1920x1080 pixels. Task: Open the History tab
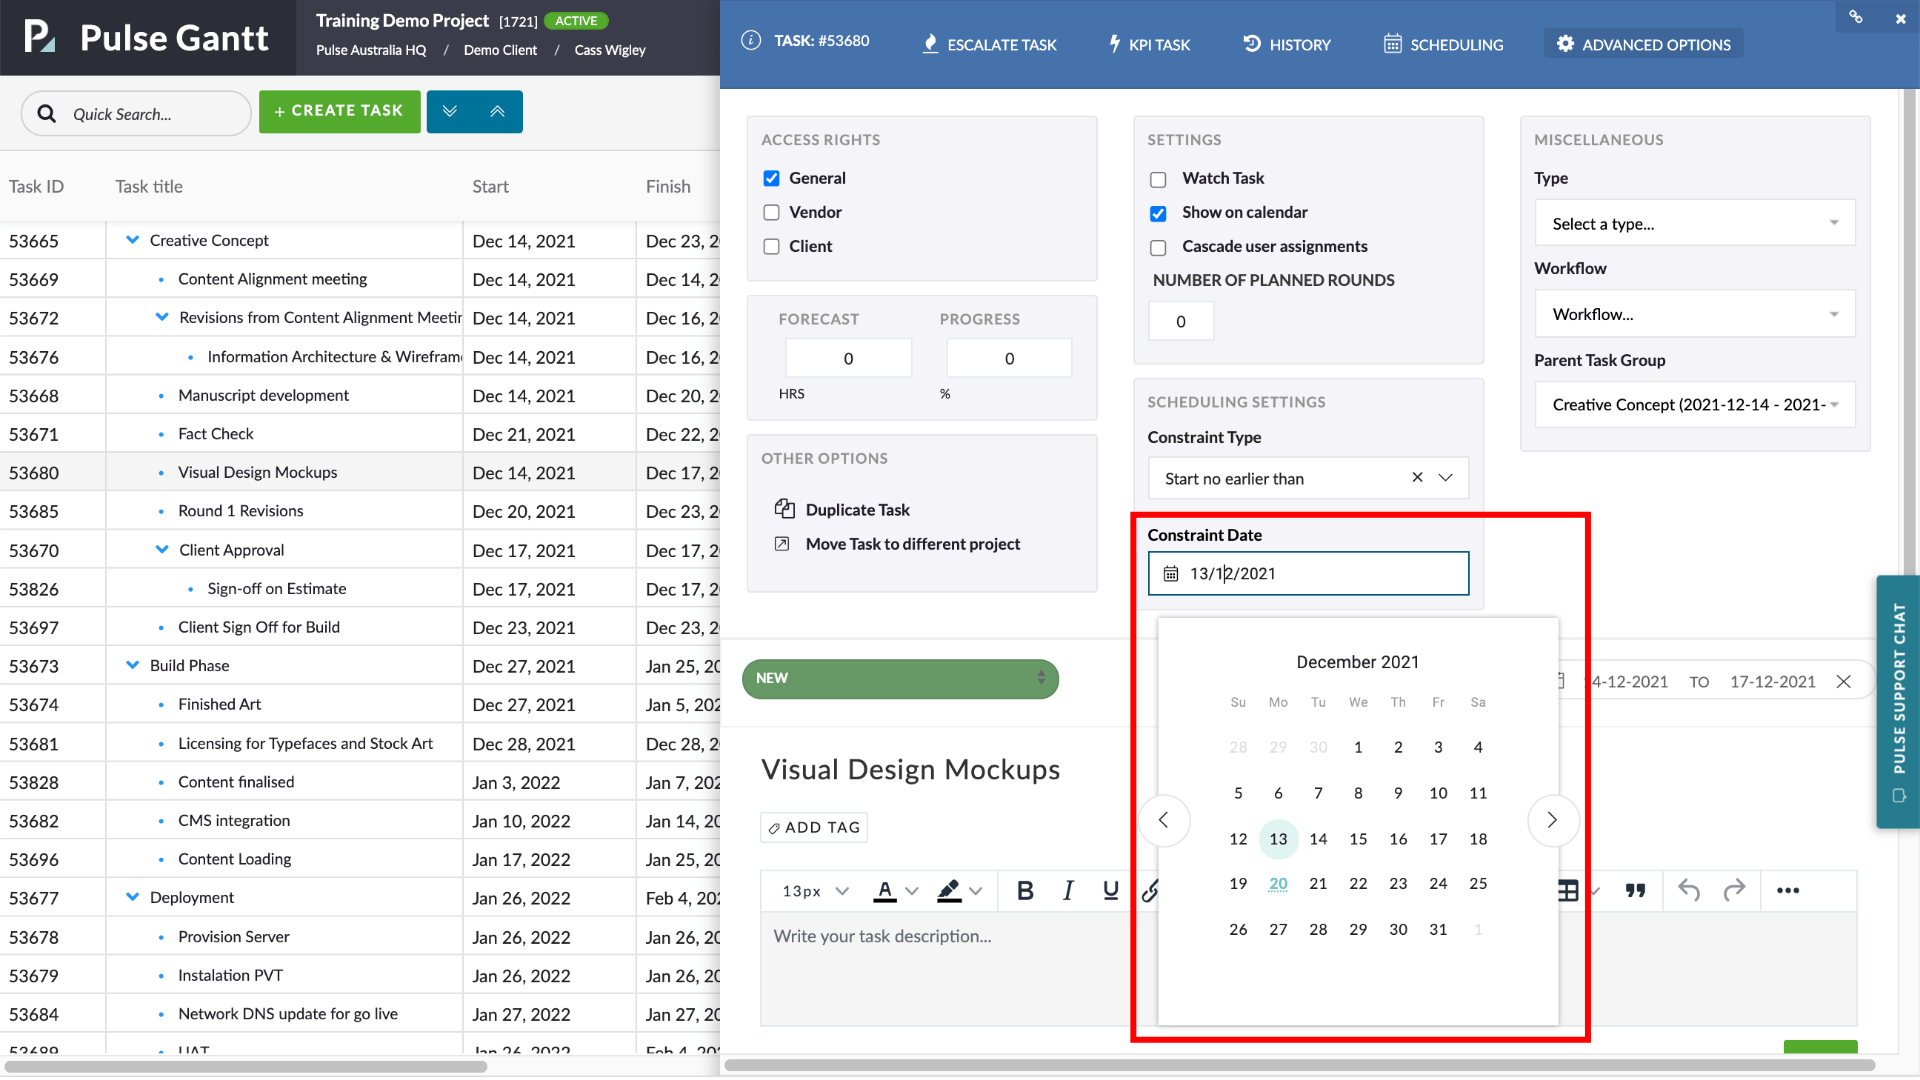[1287, 45]
